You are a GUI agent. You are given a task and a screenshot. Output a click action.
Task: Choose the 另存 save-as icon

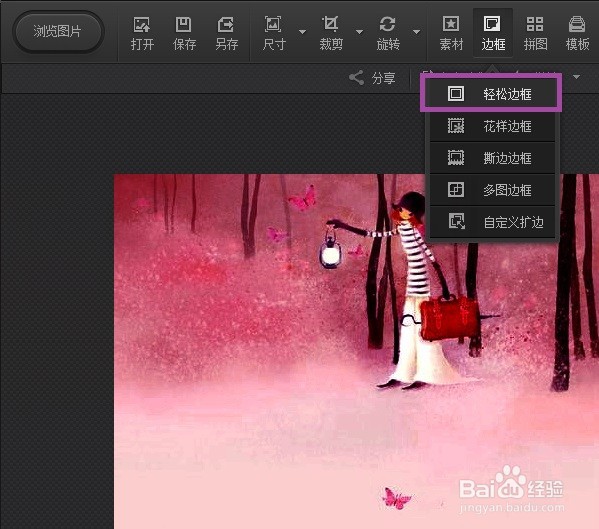[227, 34]
